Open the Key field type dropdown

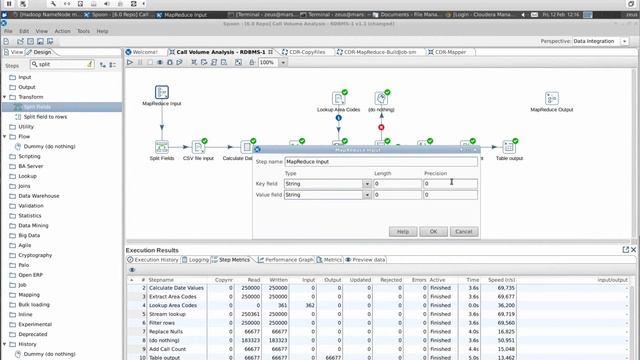367,184
